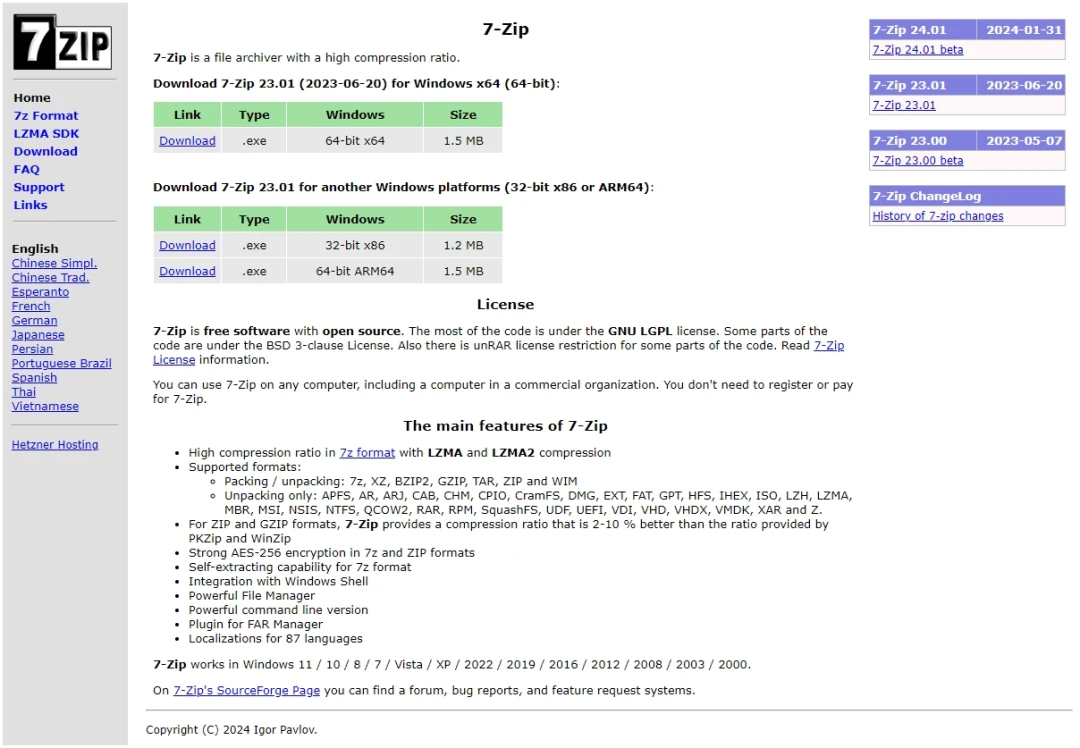This screenshot has height=748, width=1080.
Task: Click the 7-Zip 24.01 version header
Action: pos(923,30)
